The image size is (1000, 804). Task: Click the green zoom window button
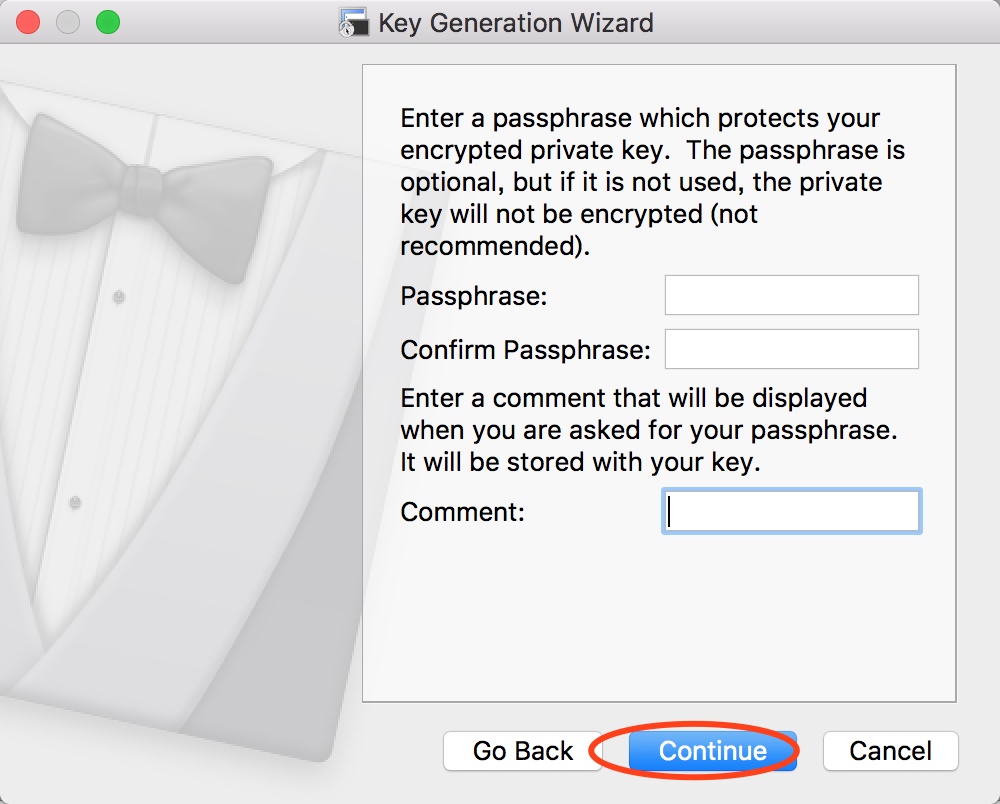pyautogui.click(x=108, y=22)
